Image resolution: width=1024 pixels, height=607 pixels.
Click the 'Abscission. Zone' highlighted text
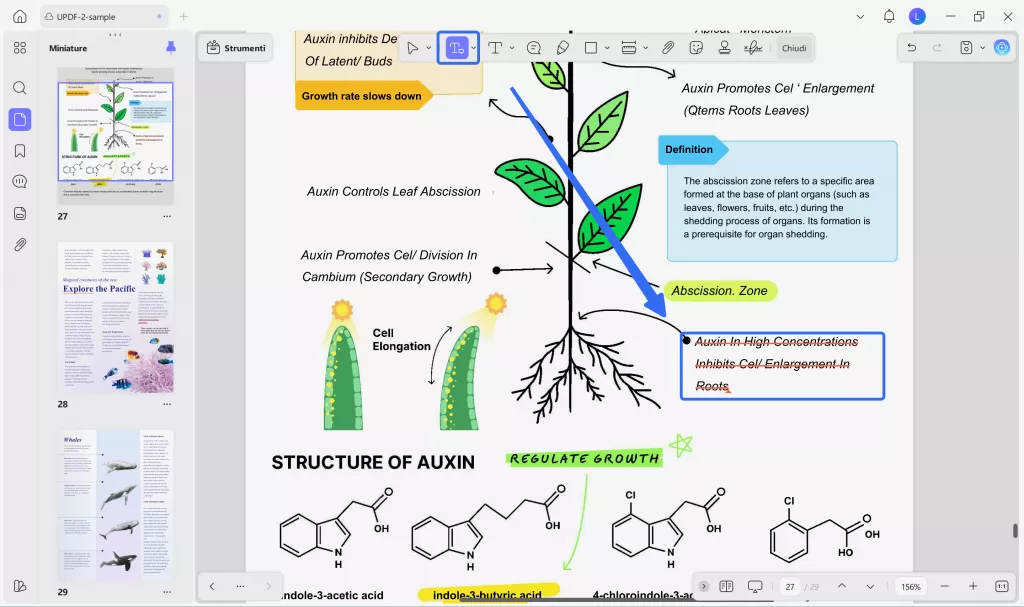(x=720, y=291)
